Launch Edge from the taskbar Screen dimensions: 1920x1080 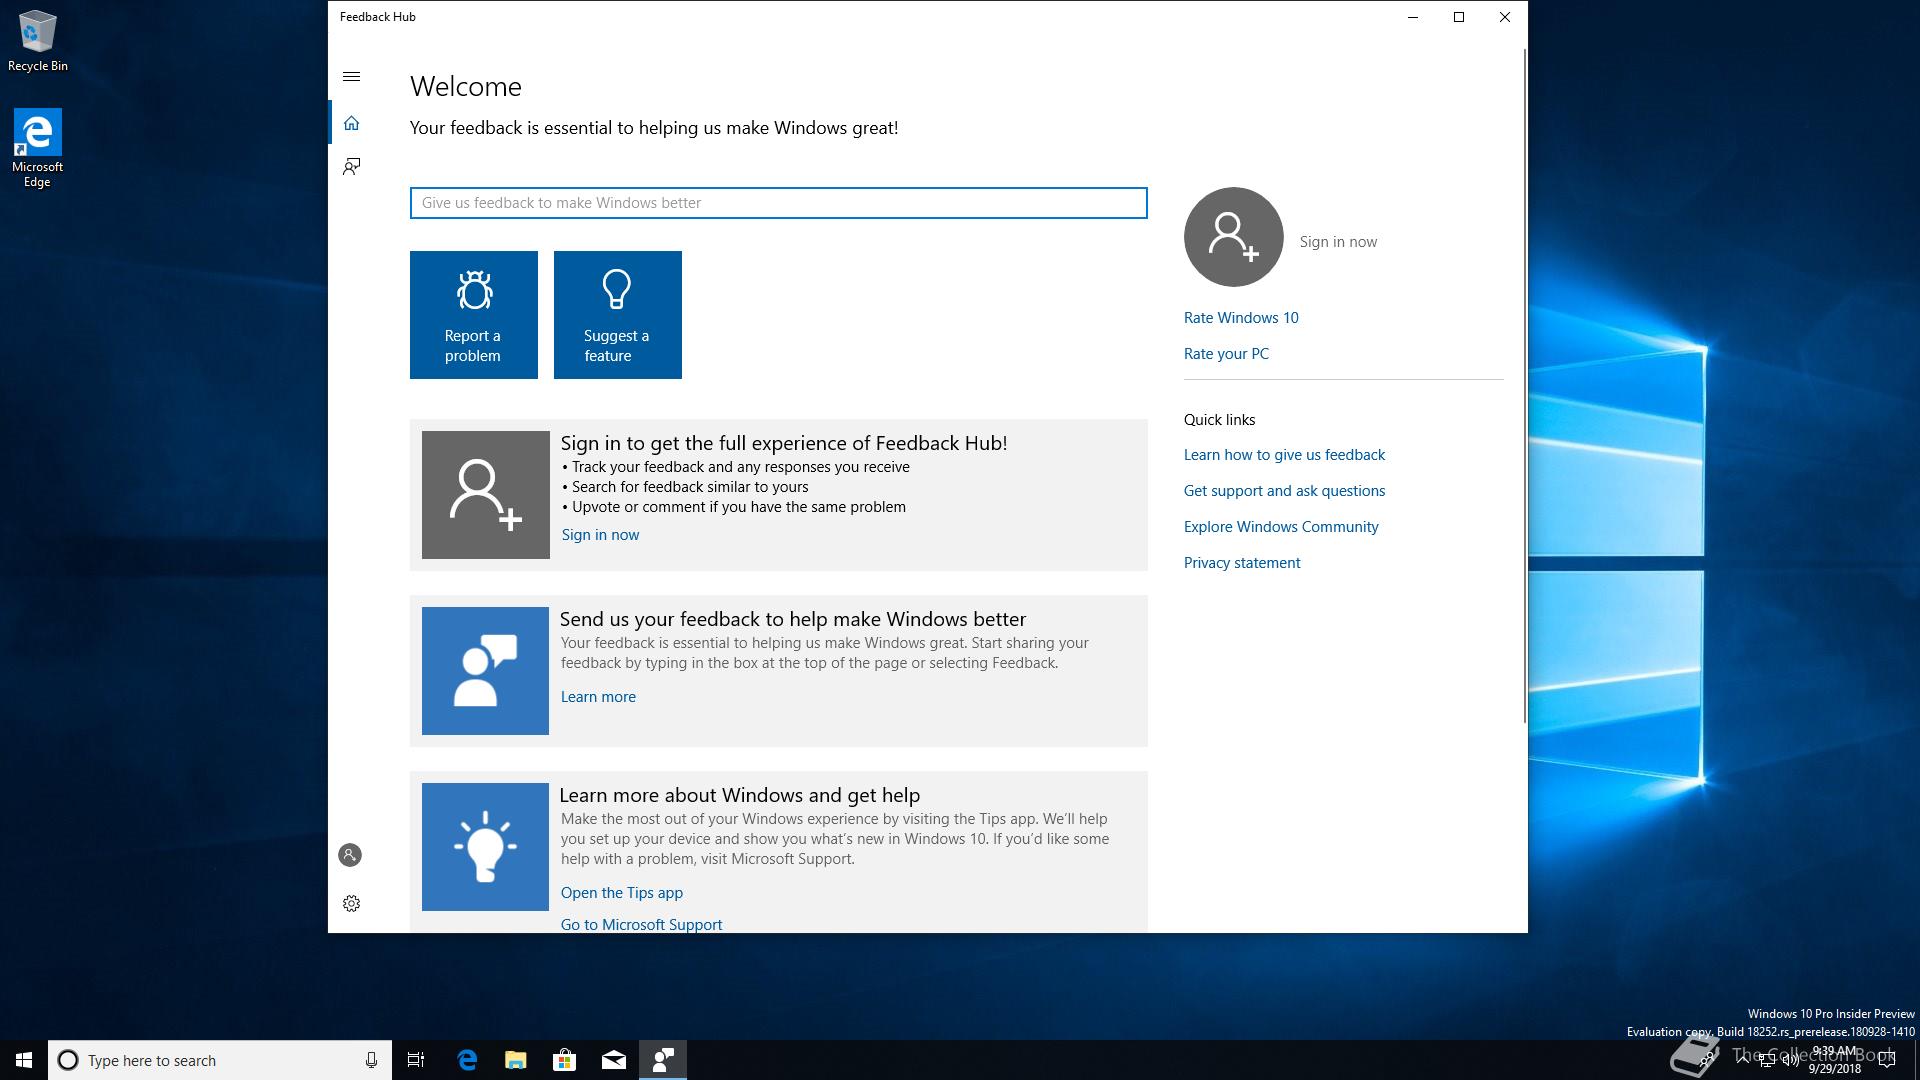click(x=467, y=1060)
